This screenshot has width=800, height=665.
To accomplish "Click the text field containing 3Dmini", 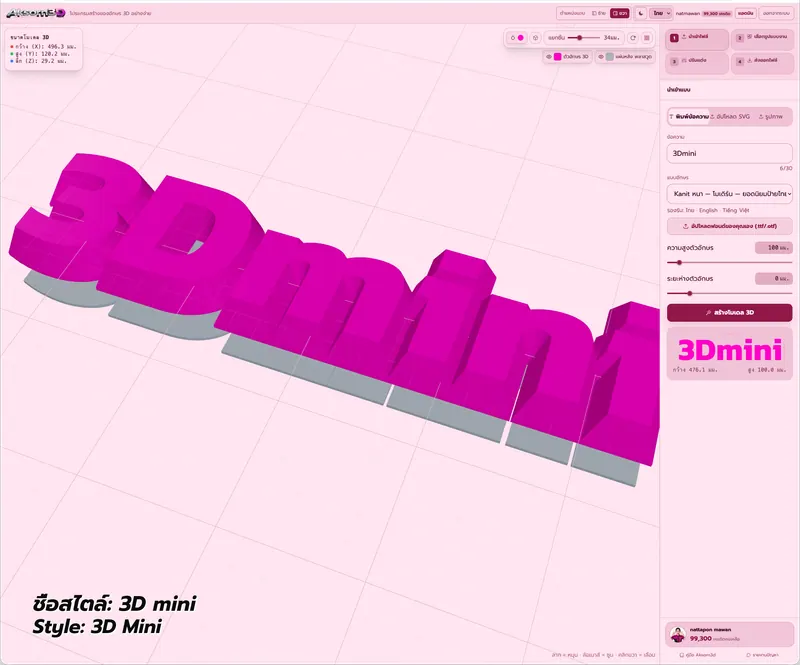I will click(730, 153).
